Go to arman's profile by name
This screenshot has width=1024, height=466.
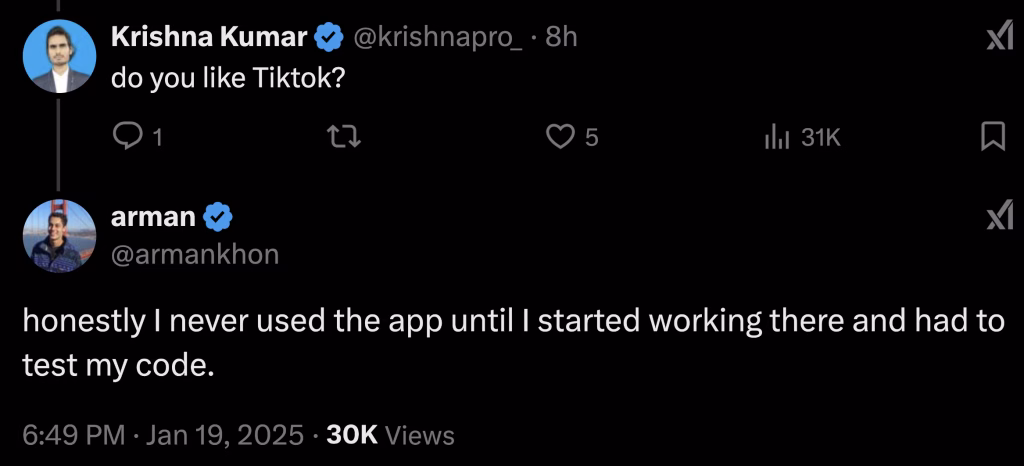[x=153, y=215]
